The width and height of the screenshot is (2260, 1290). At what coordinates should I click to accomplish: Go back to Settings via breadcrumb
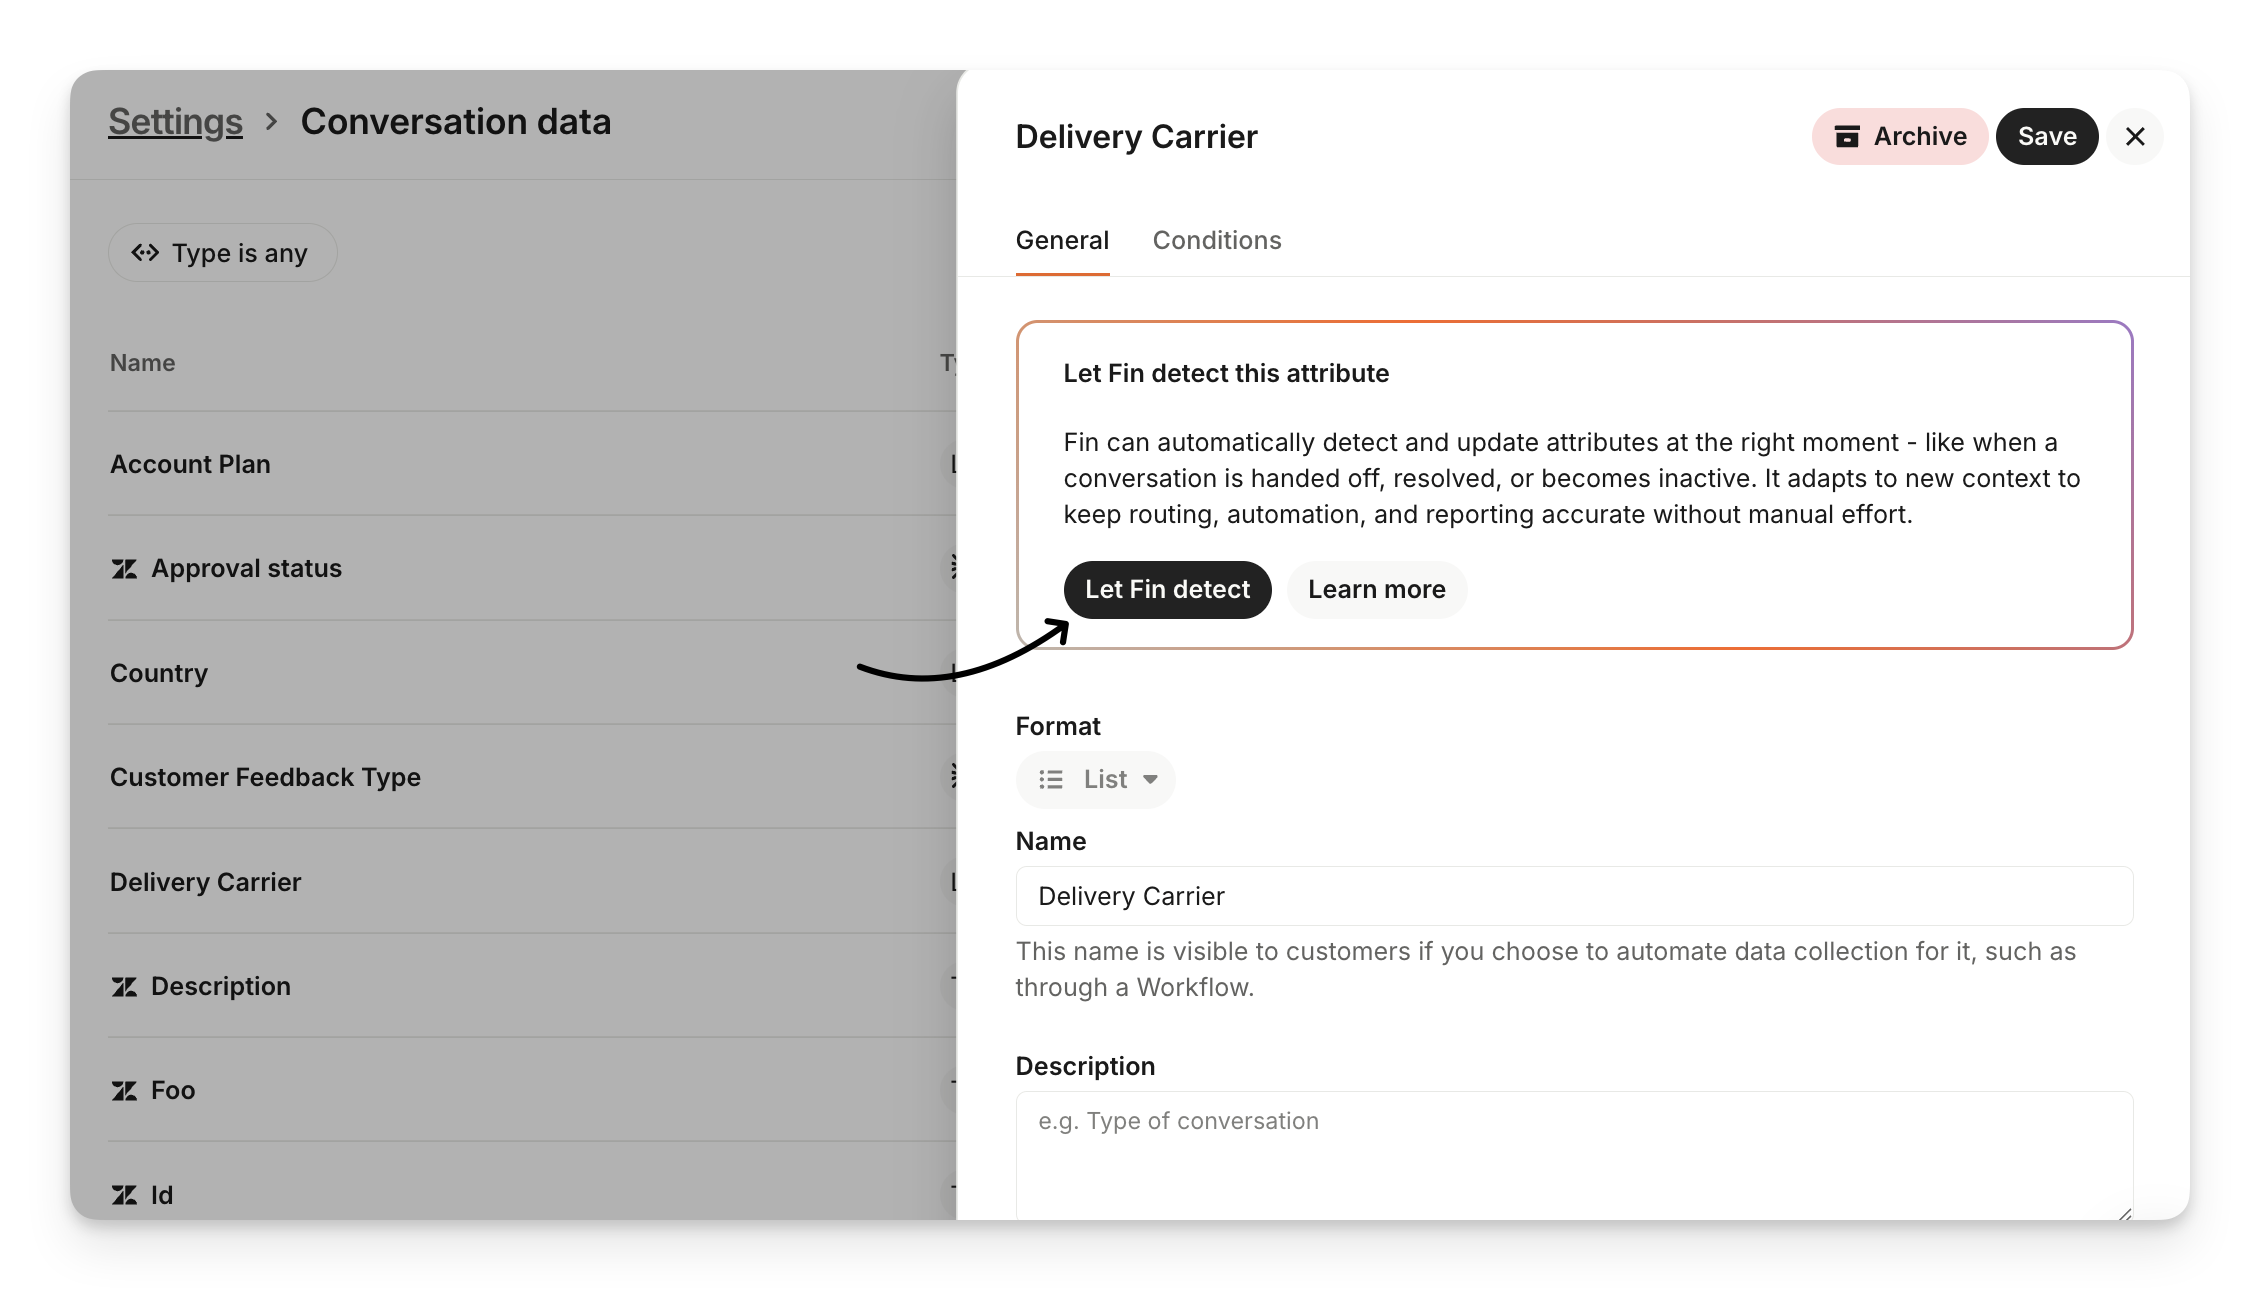click(175, 122)
